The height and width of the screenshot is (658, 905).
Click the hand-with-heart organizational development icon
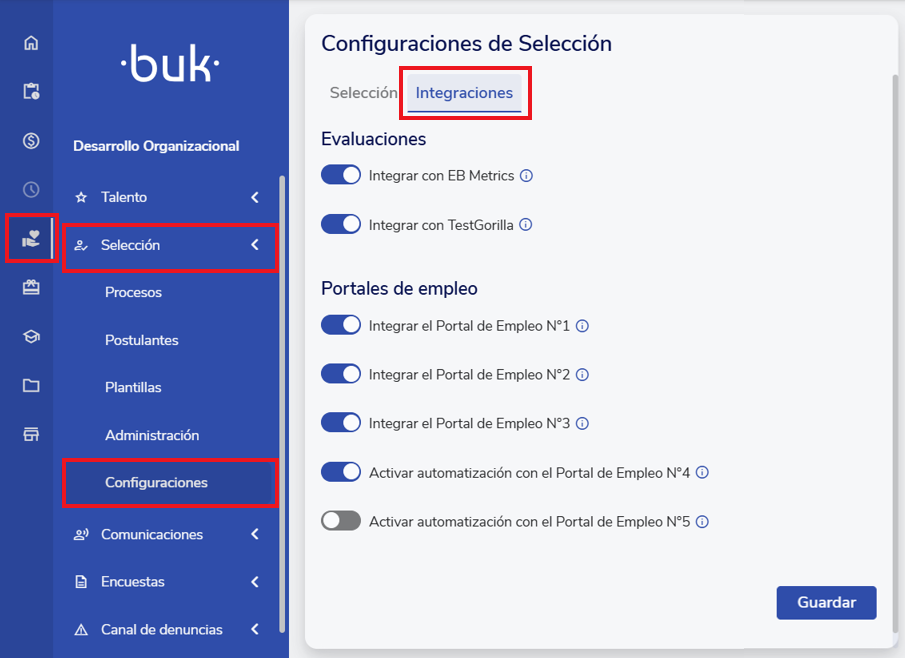31,238
